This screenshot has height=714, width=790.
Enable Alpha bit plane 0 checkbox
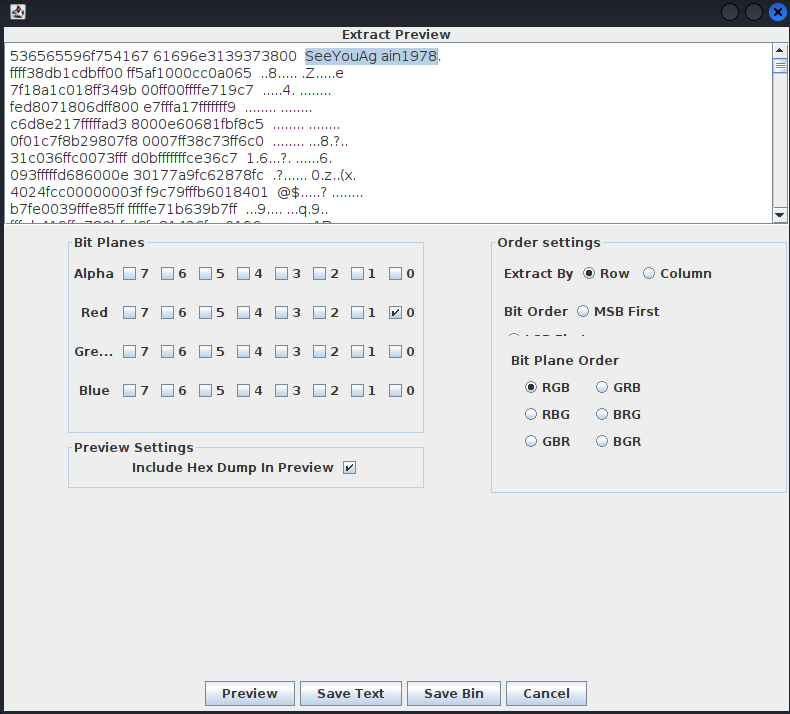point(396,274)
